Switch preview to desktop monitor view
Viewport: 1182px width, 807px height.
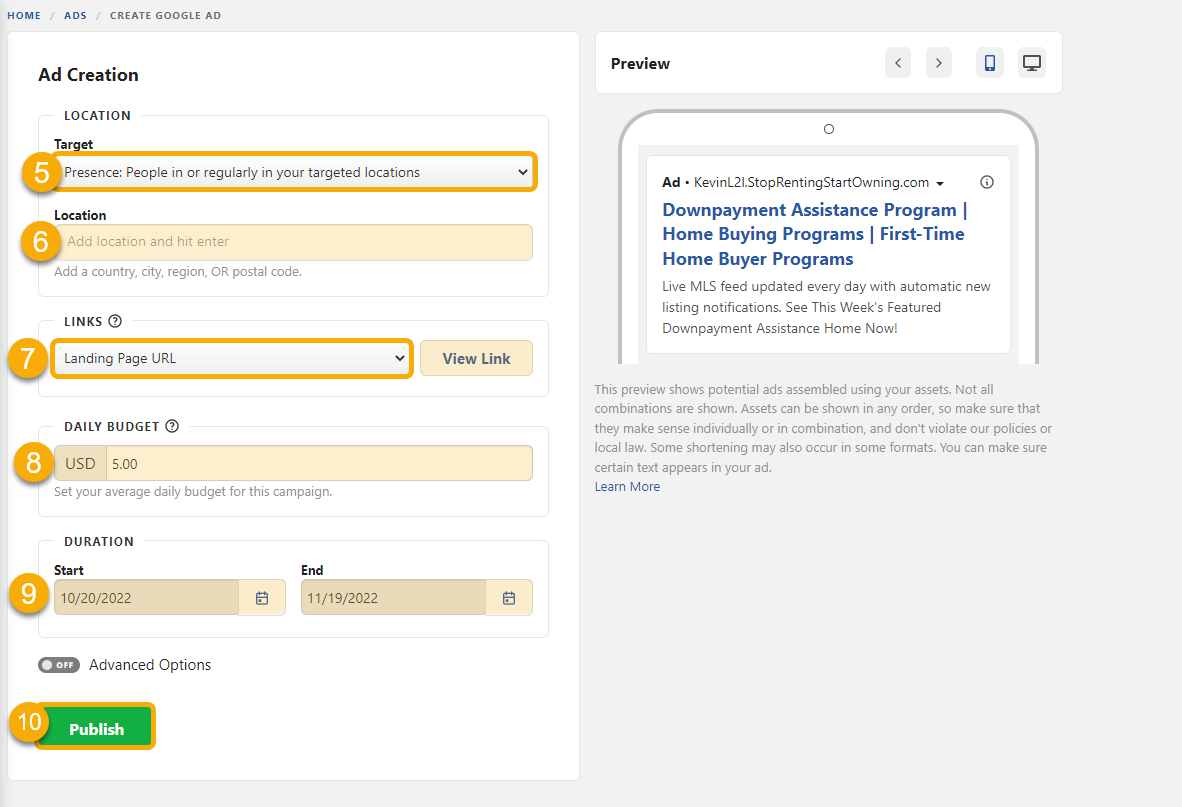point(1032,63)
